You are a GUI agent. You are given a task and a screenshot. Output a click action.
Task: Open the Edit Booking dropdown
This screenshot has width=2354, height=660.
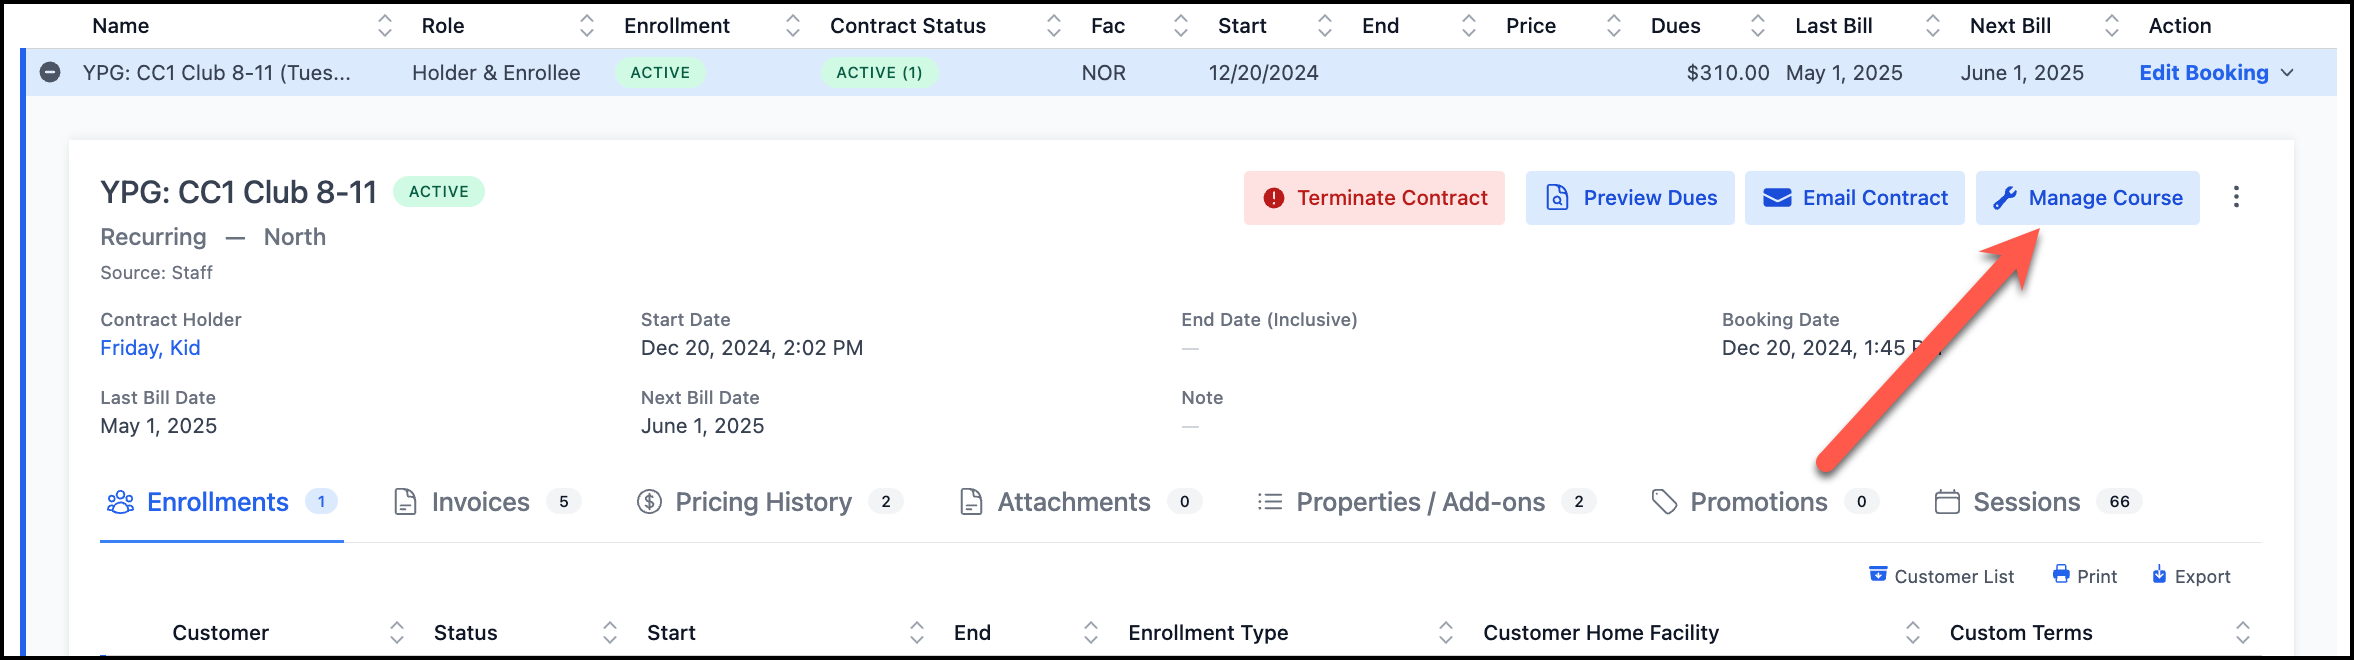pyautogui.click(x=2216, y=73)
